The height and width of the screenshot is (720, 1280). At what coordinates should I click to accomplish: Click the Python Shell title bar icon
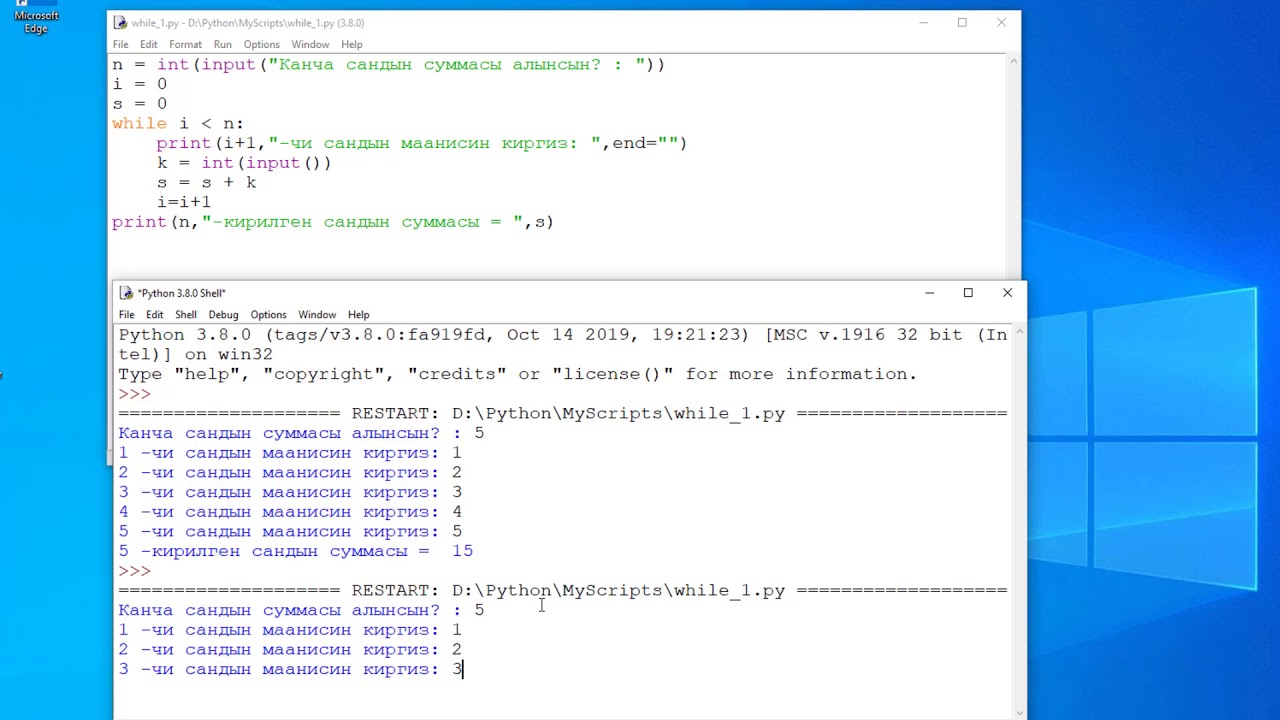(x=126, y=293)
